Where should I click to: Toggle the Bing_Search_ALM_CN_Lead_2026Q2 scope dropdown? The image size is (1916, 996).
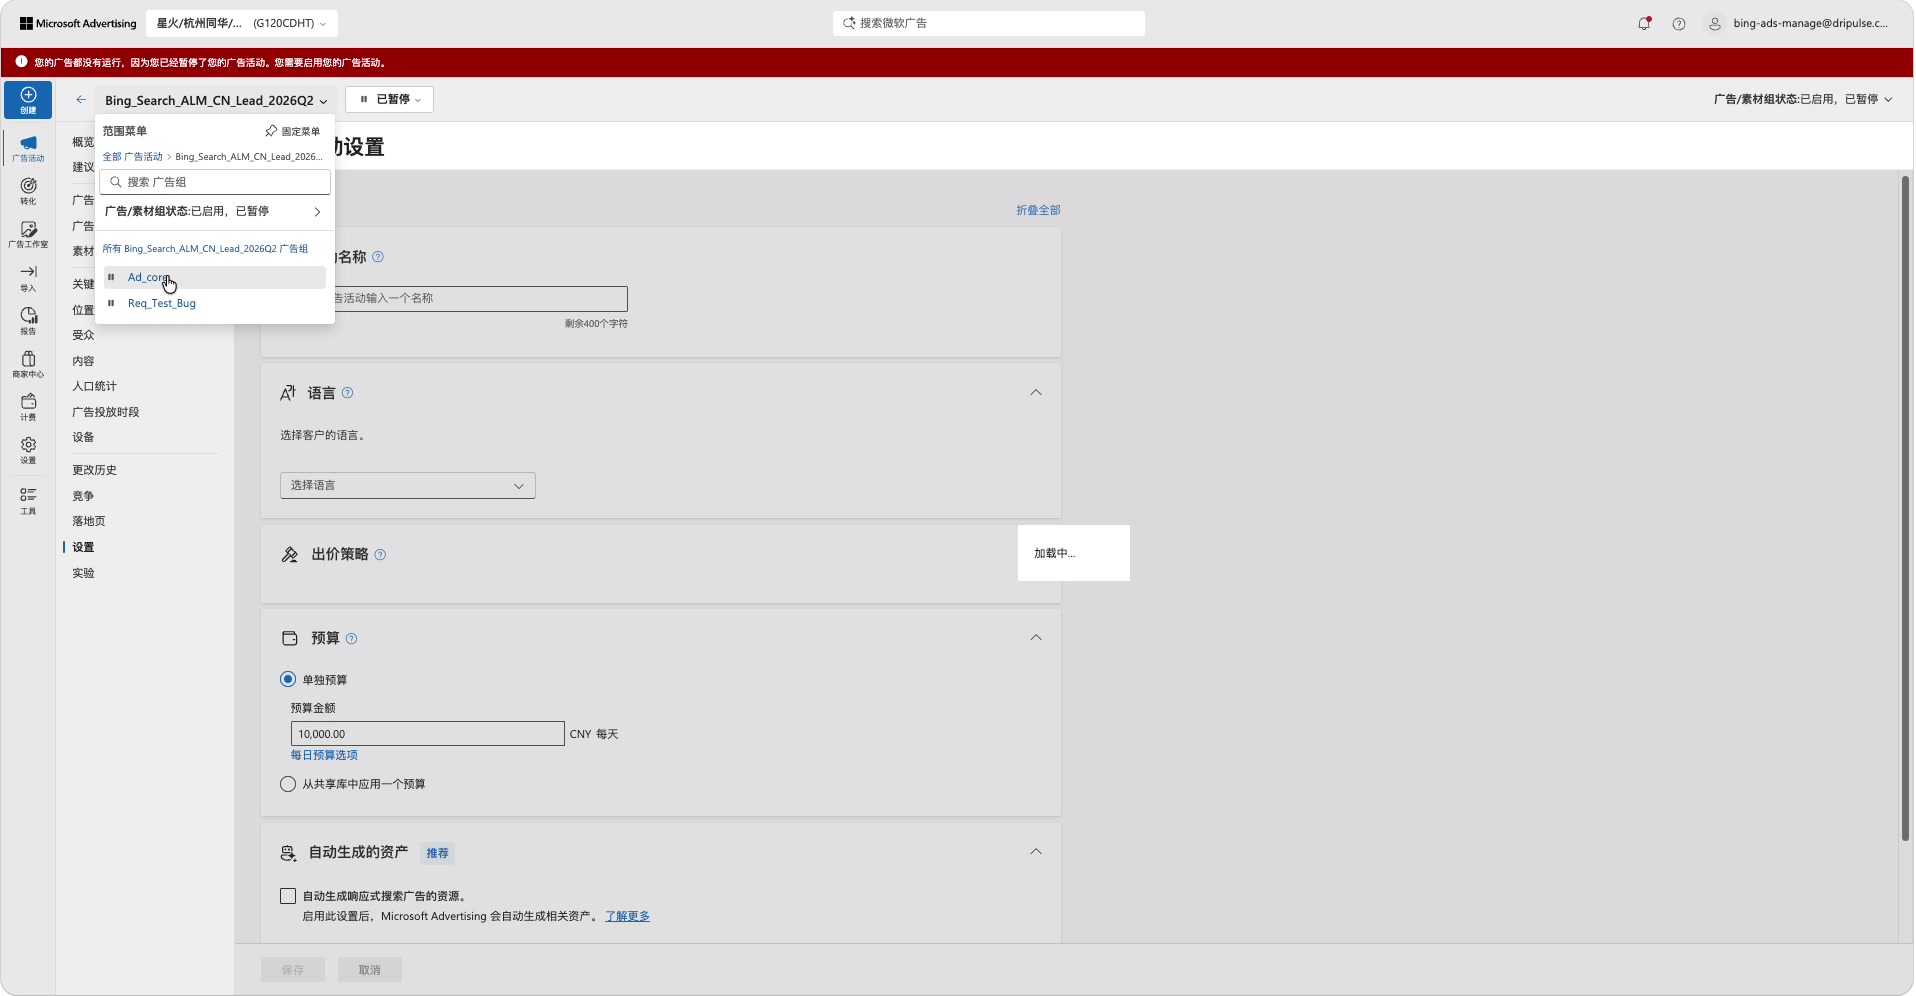click(216, 100)
